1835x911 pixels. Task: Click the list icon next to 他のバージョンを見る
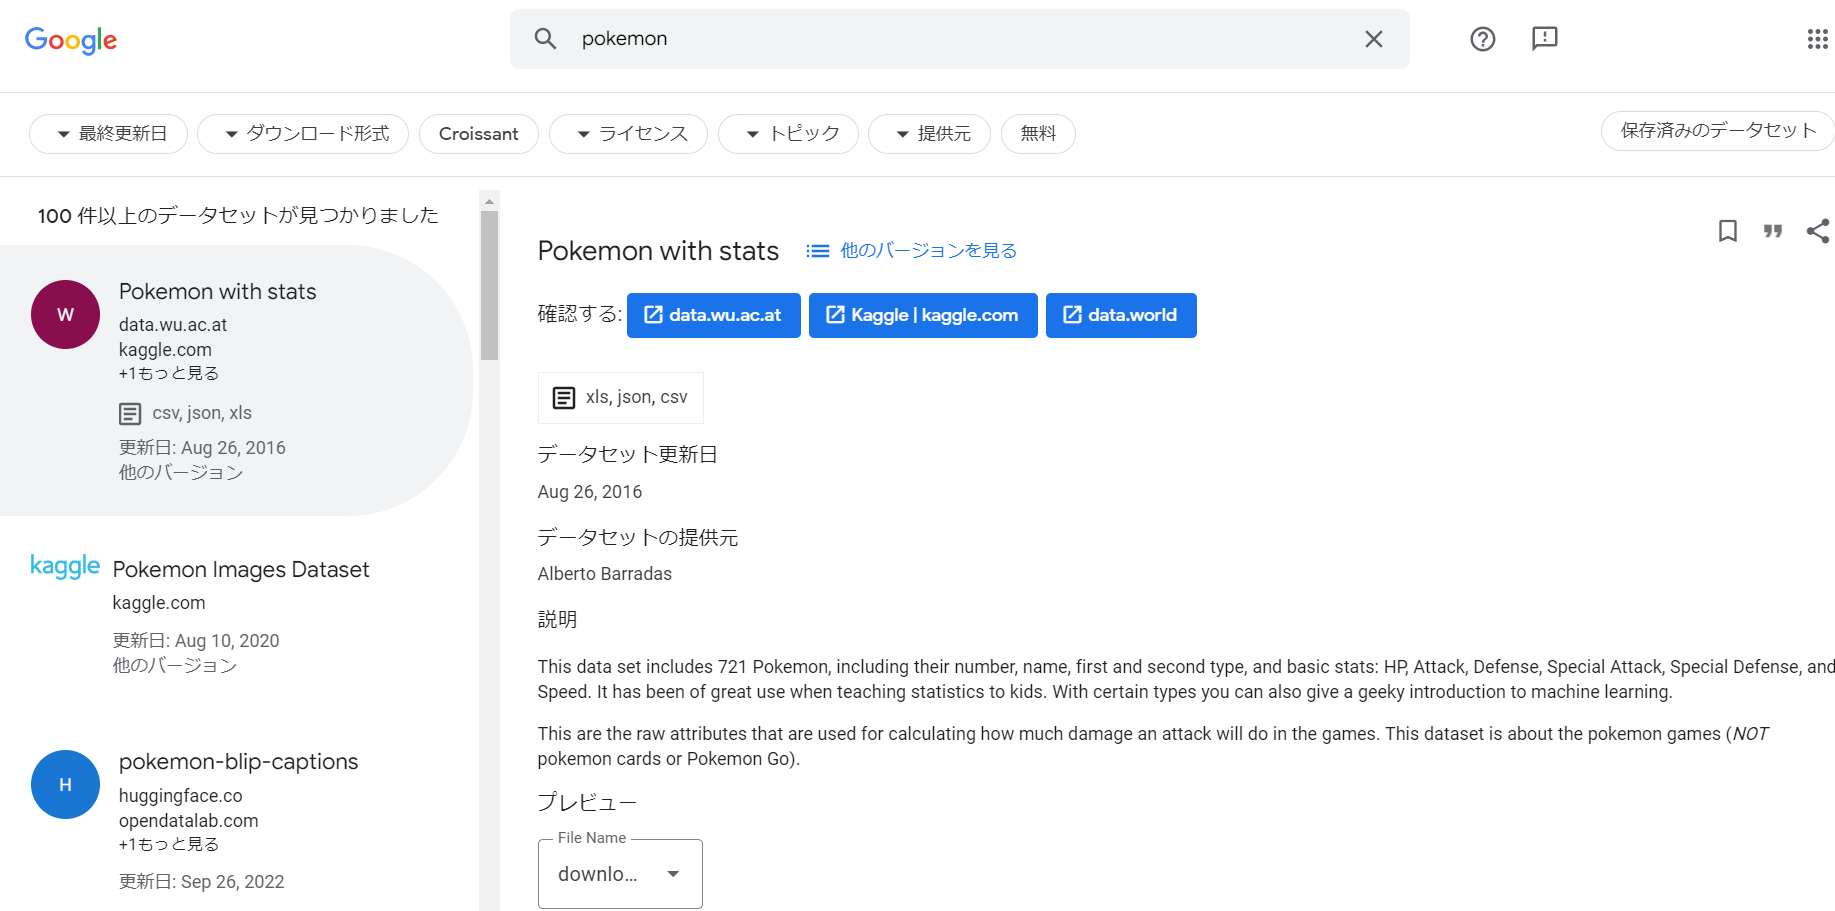(818, 251)
